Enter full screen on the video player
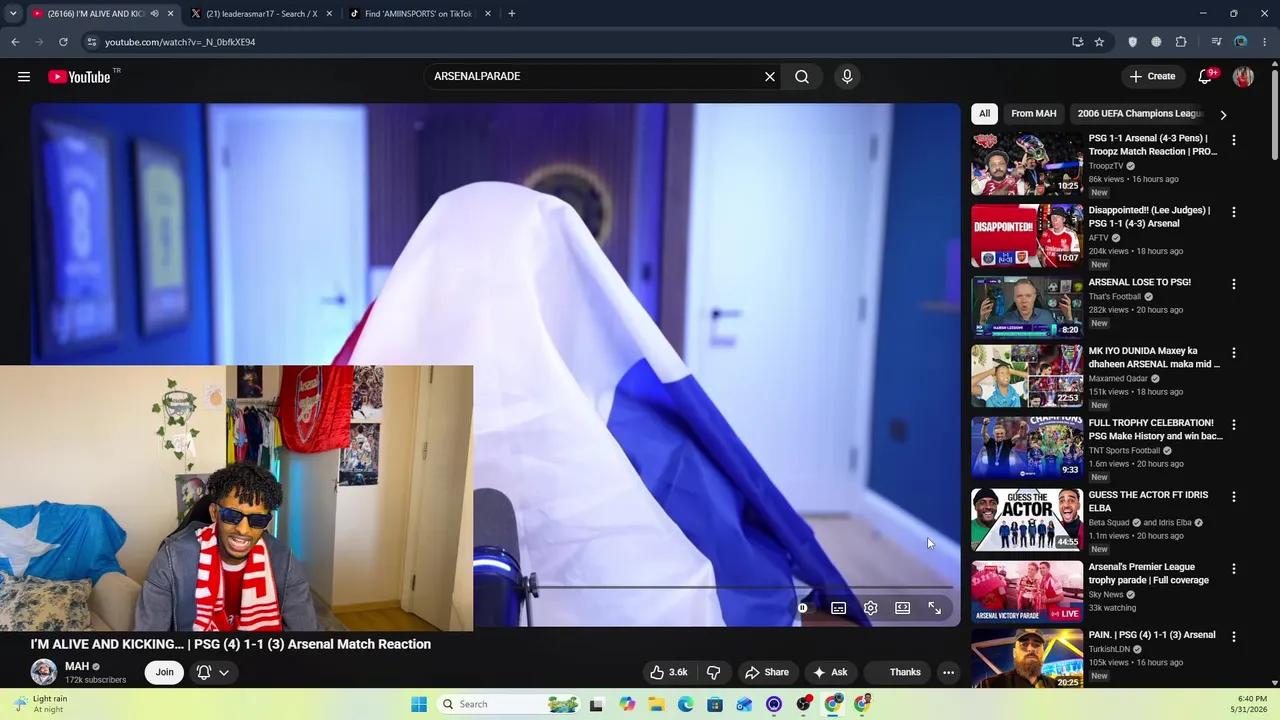This screenshot has height=720, width=1280. [x=934, y=608]
